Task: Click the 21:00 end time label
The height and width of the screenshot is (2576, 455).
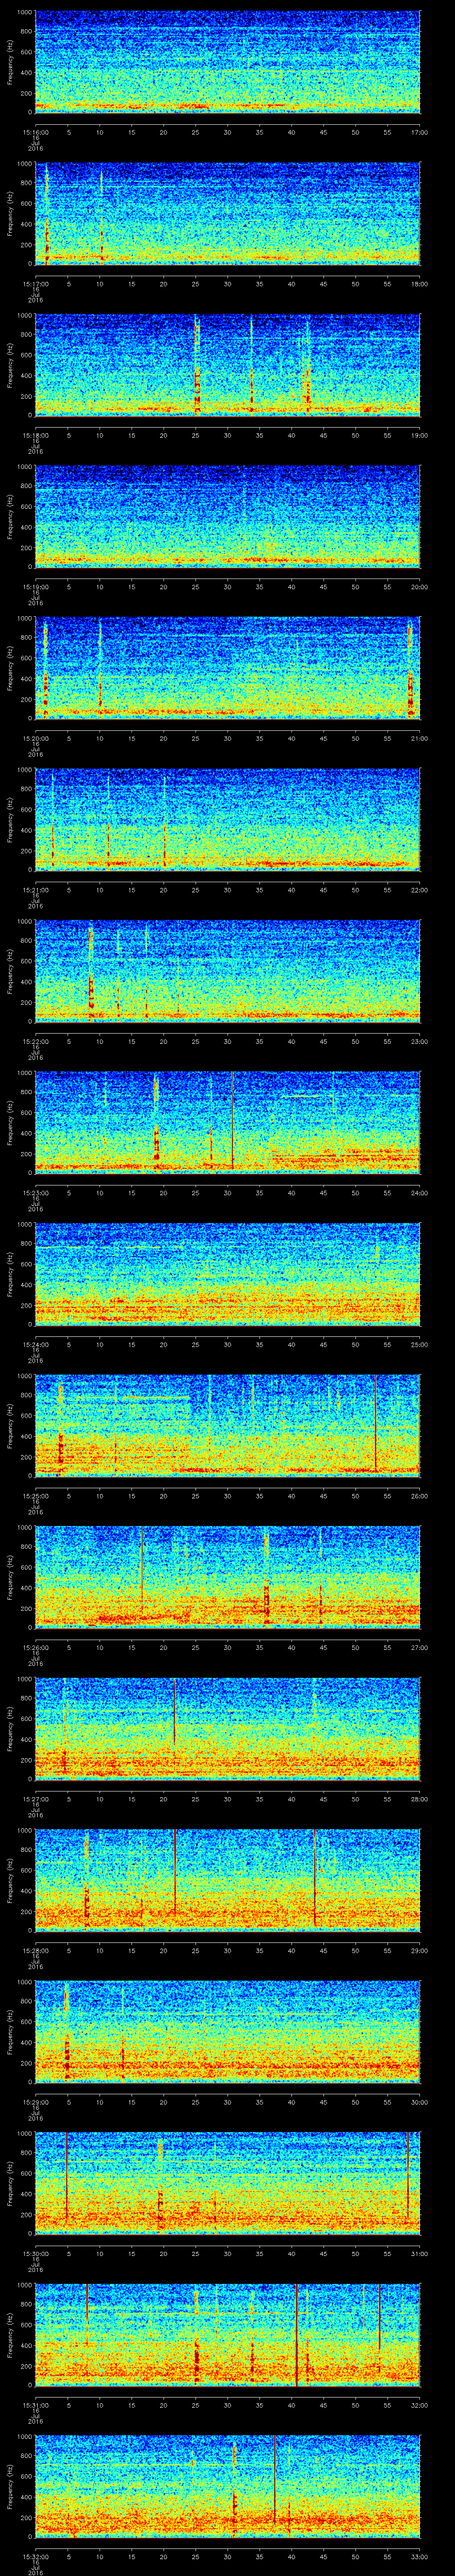Action: (419, 738)
